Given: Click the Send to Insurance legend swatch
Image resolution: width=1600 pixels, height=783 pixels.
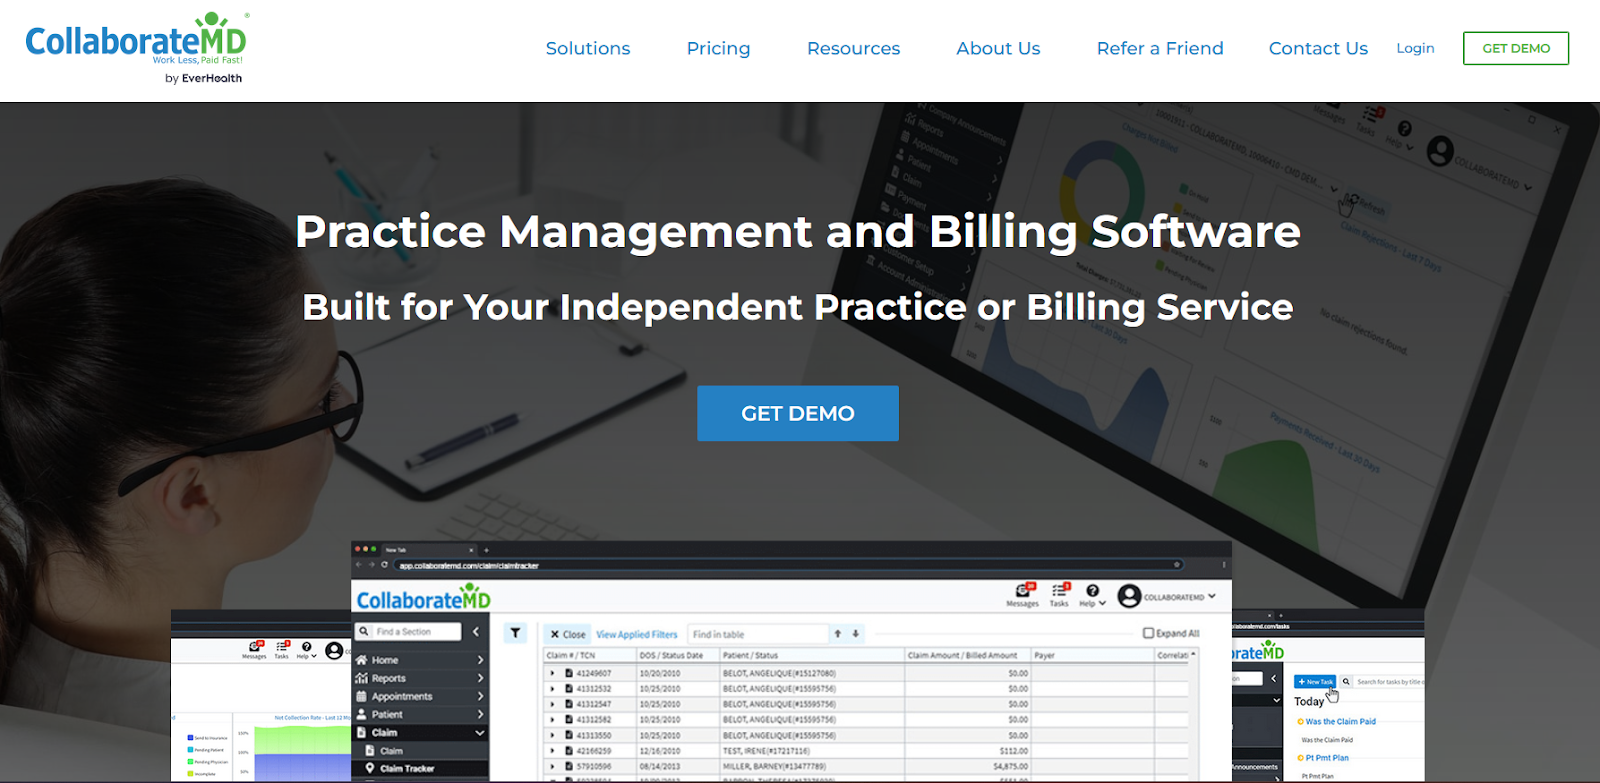Looking at the screenshot, I should coord(190,738).
